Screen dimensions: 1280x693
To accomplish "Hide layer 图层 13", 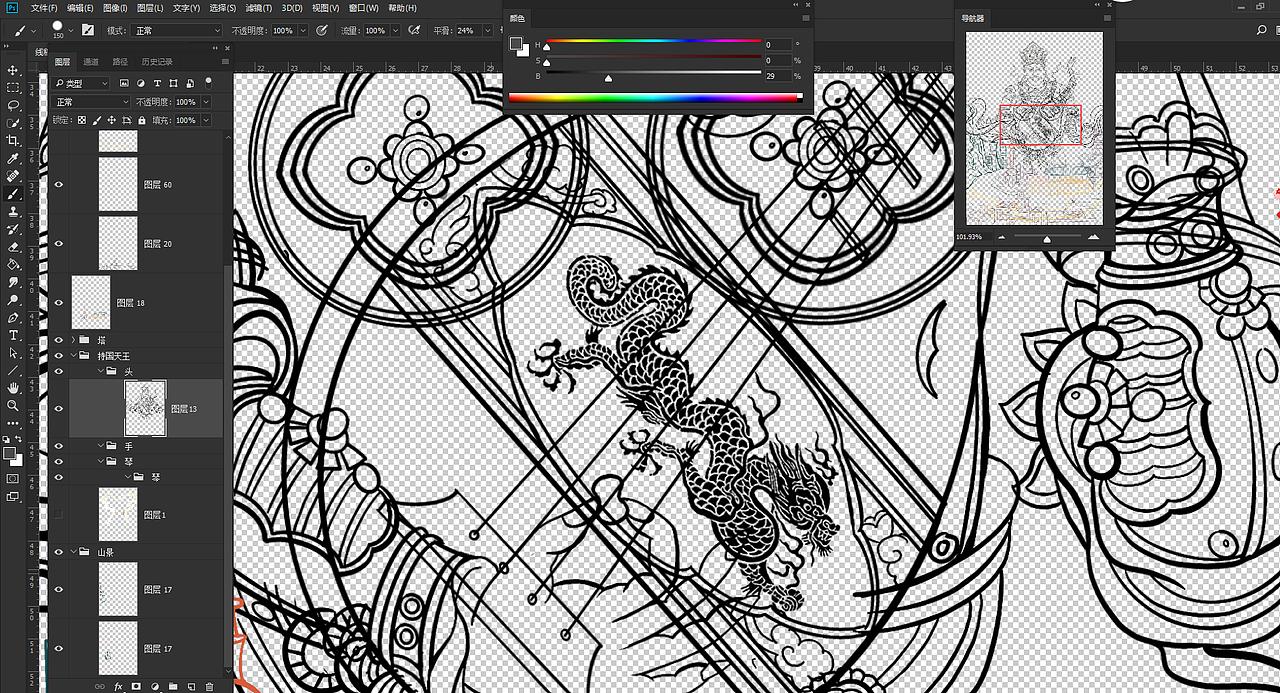I will coord(59,408).
